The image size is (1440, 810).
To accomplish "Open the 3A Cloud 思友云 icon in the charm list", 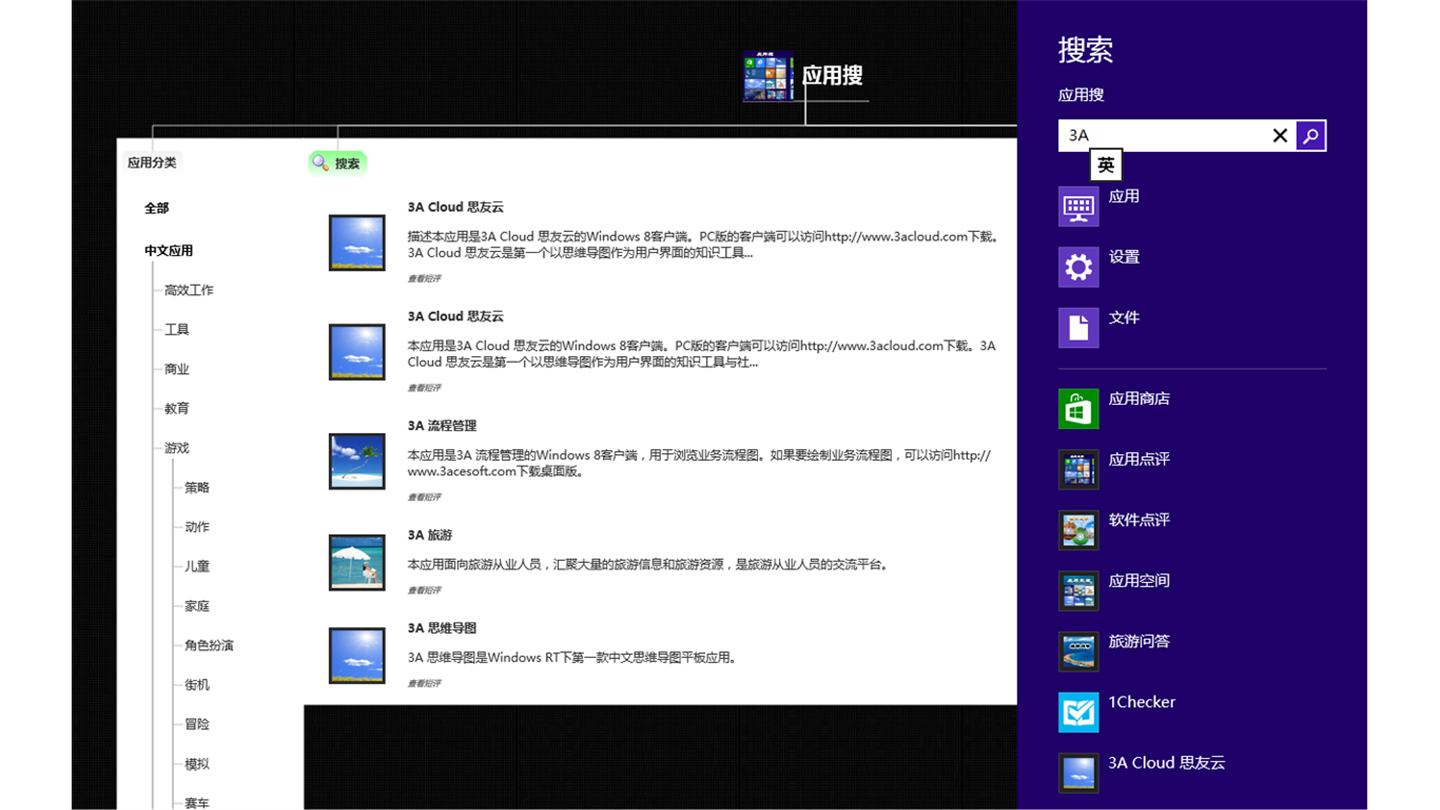I will 1078,773.
